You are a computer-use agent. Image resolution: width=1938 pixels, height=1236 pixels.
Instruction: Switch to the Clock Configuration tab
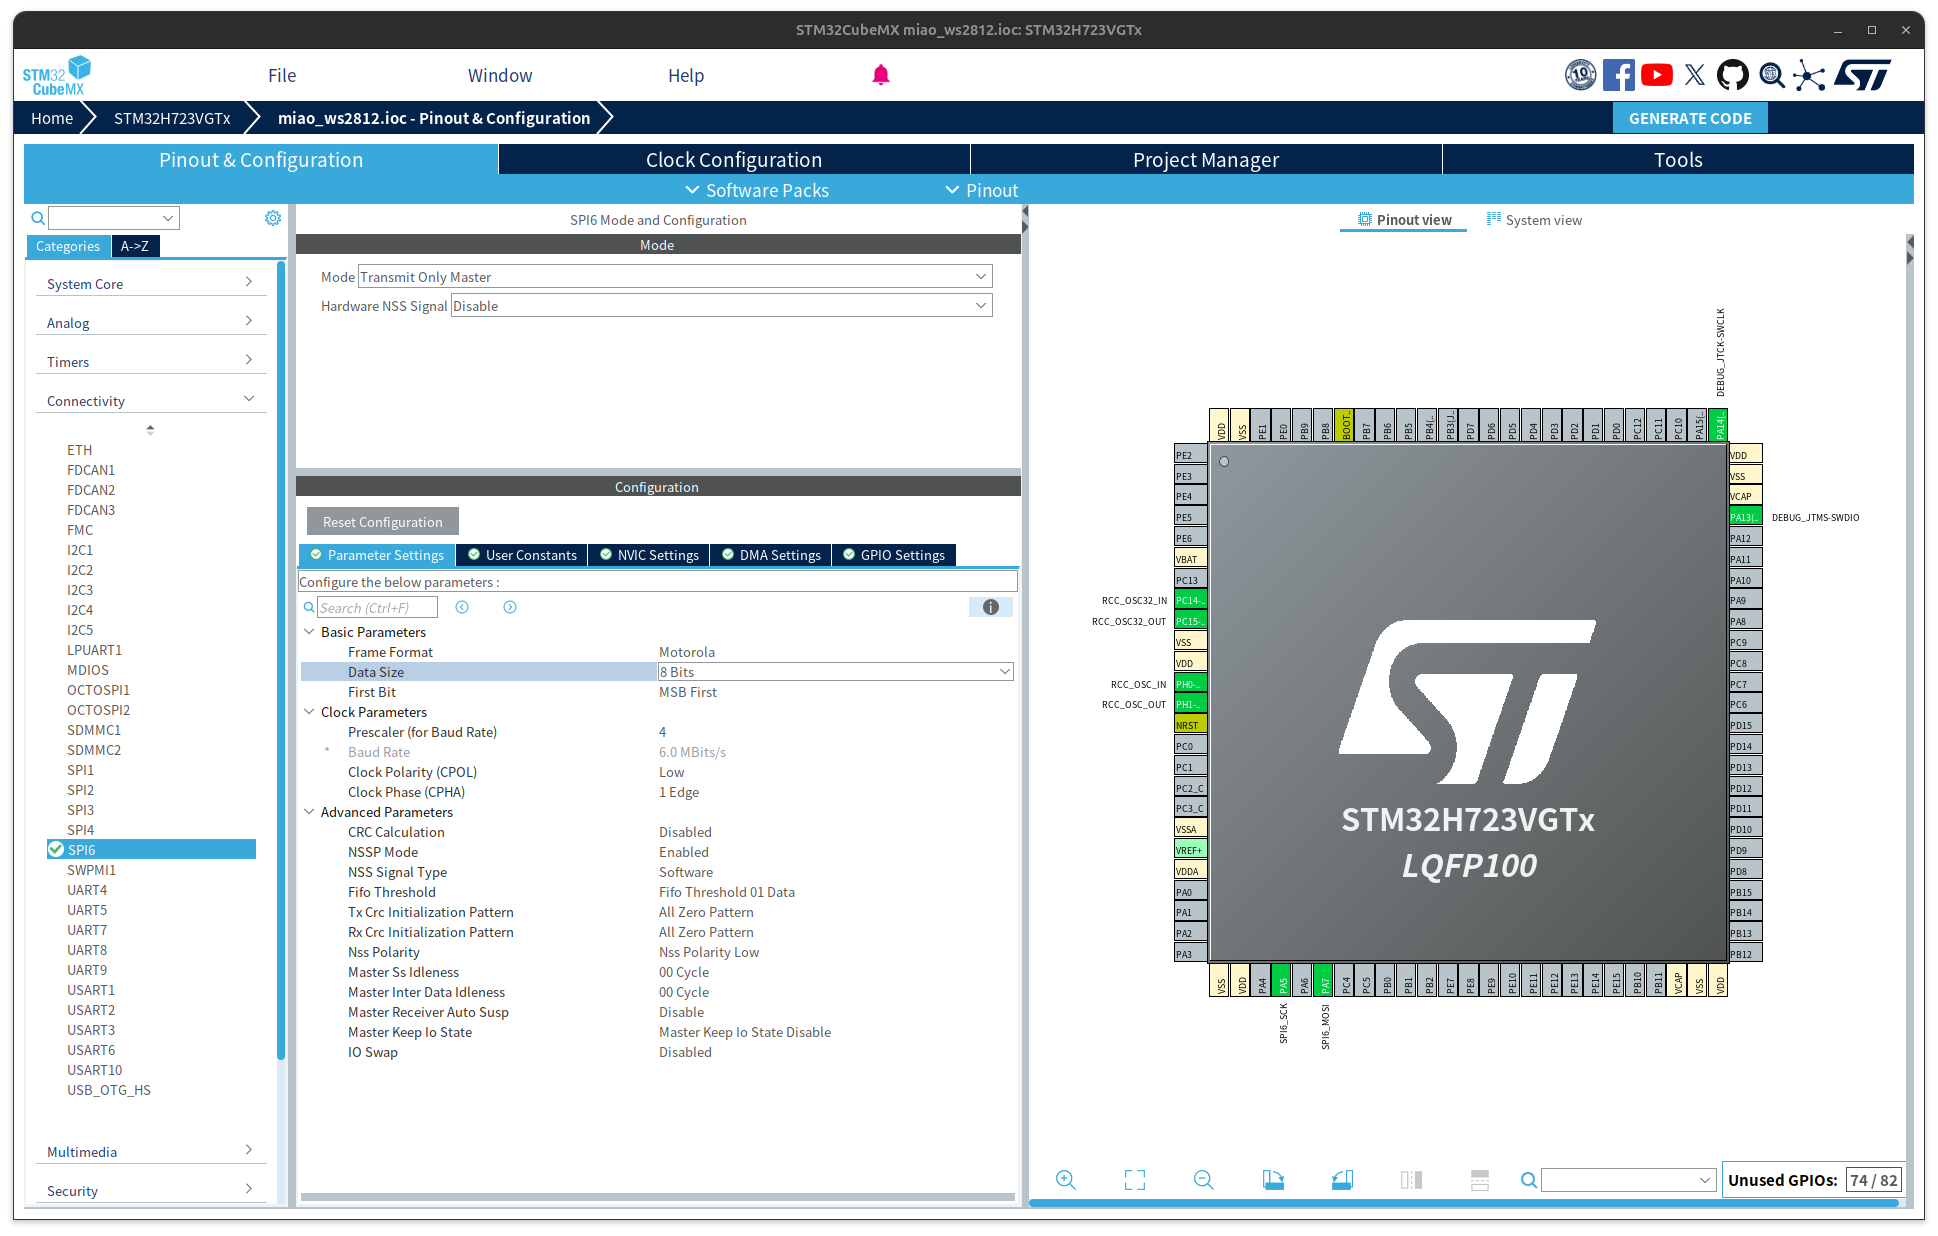[x=733, y=160]
